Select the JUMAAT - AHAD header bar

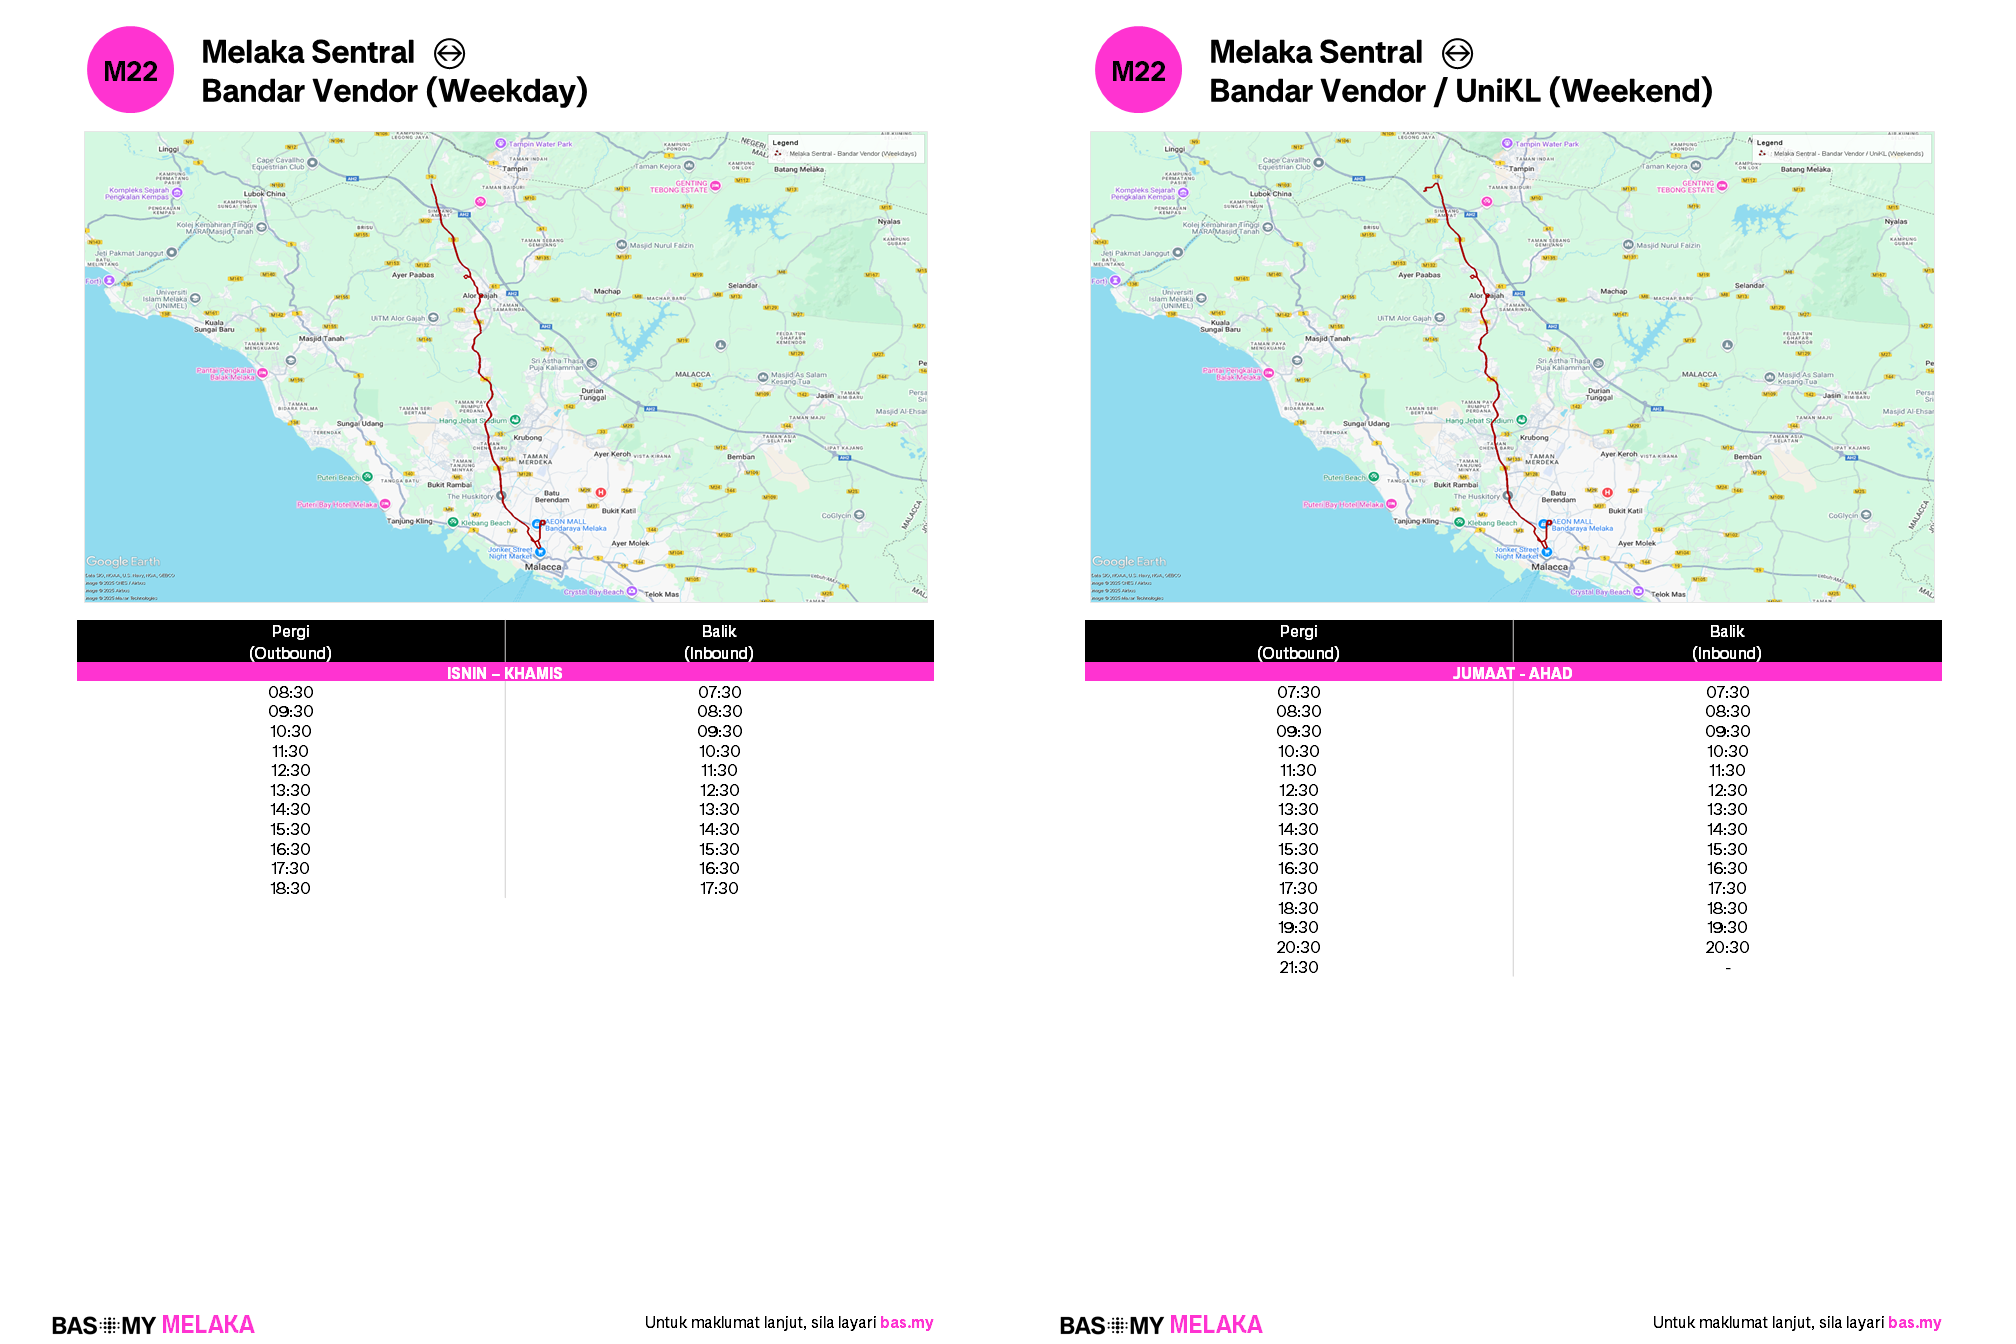pyautogui.click(x=1512, y=673)
